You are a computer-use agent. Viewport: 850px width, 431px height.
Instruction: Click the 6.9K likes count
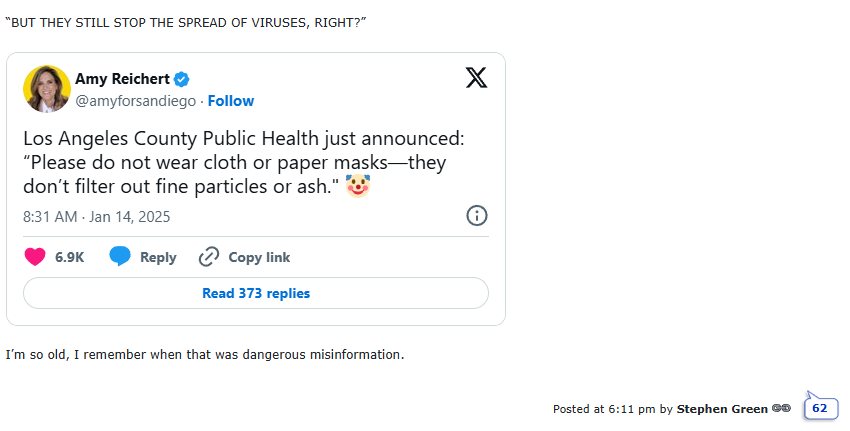pos(69,257)
